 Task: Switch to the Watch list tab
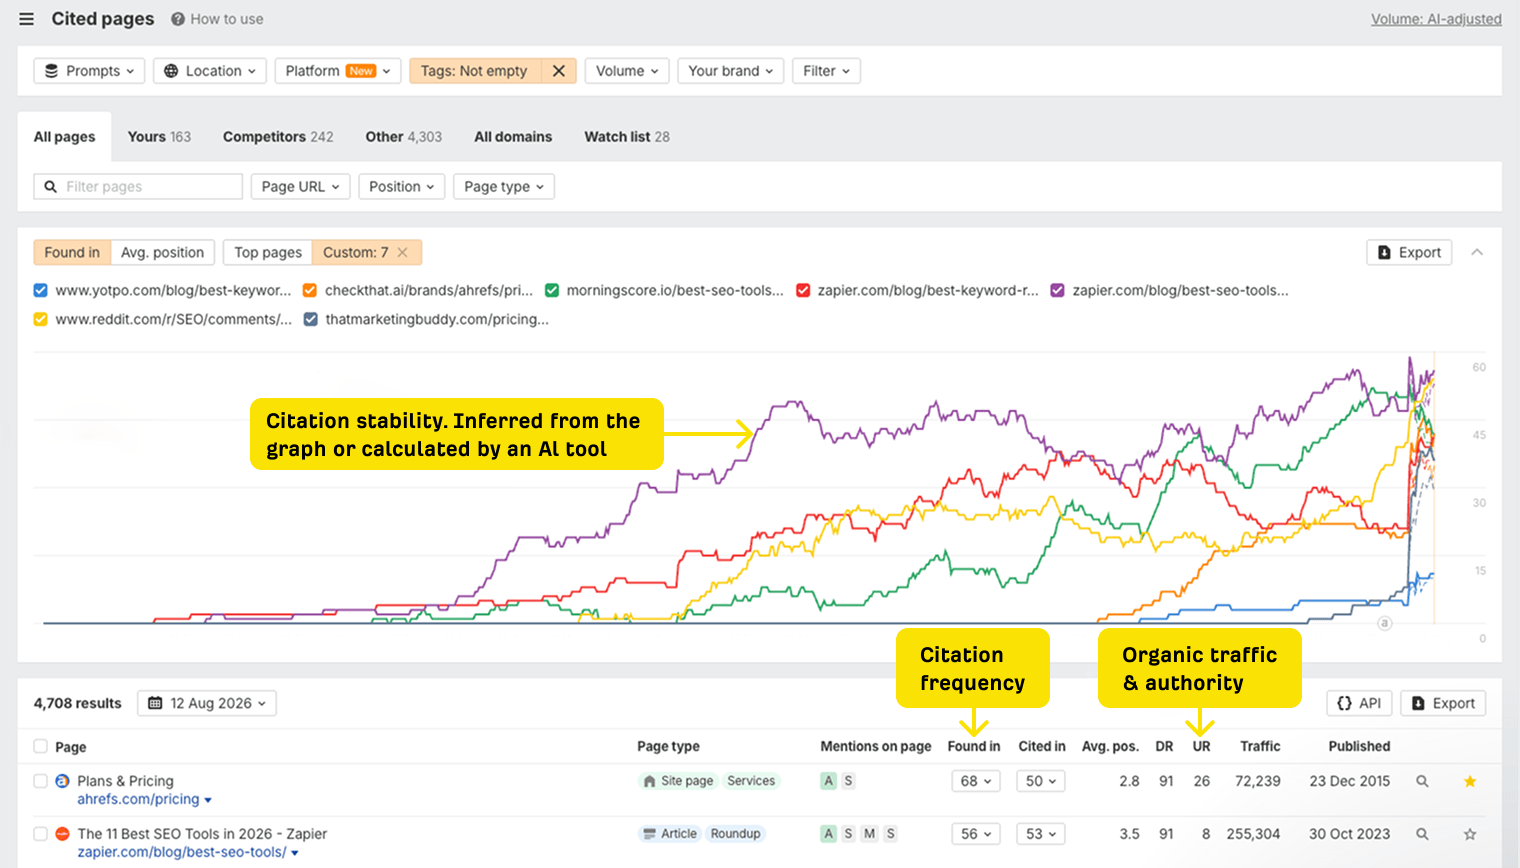[x=627, y=137]
